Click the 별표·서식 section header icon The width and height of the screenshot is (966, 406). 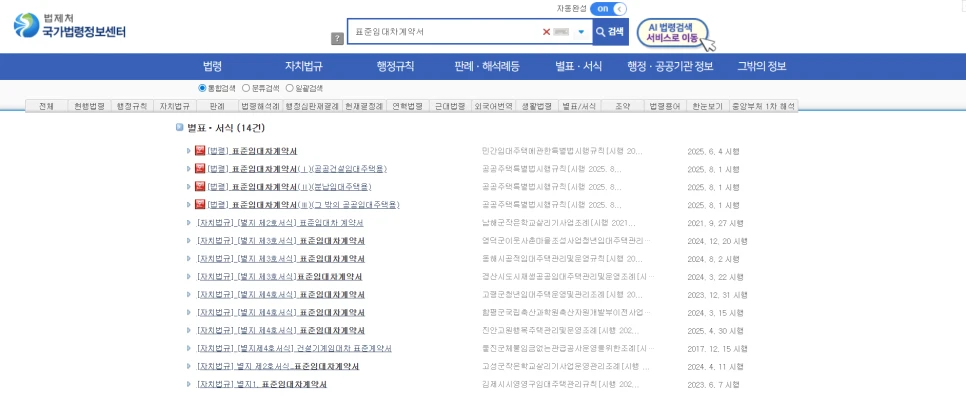(x=179, y=128)
